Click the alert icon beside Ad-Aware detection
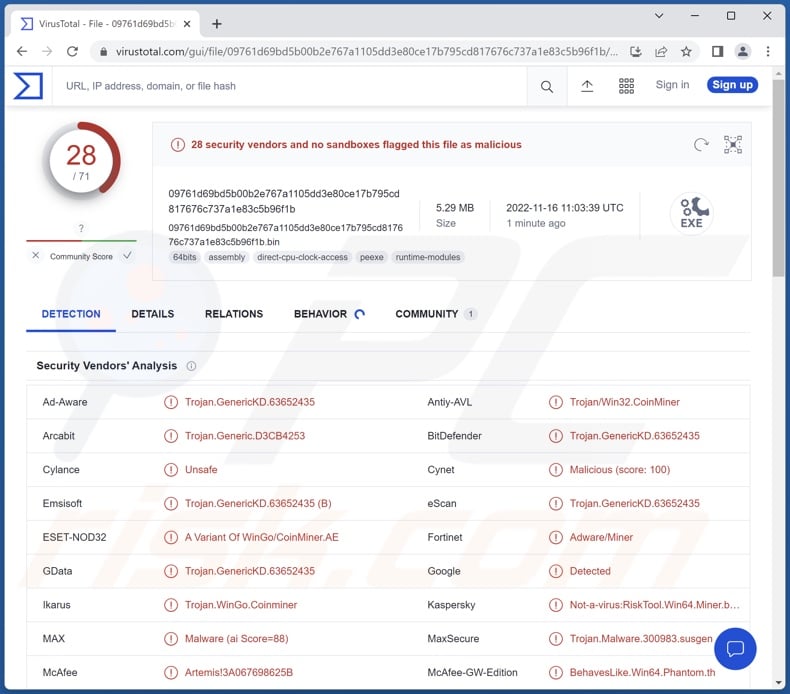Image resolution: width=790 pixels, height=694 pixels. [x=171, y=402]
